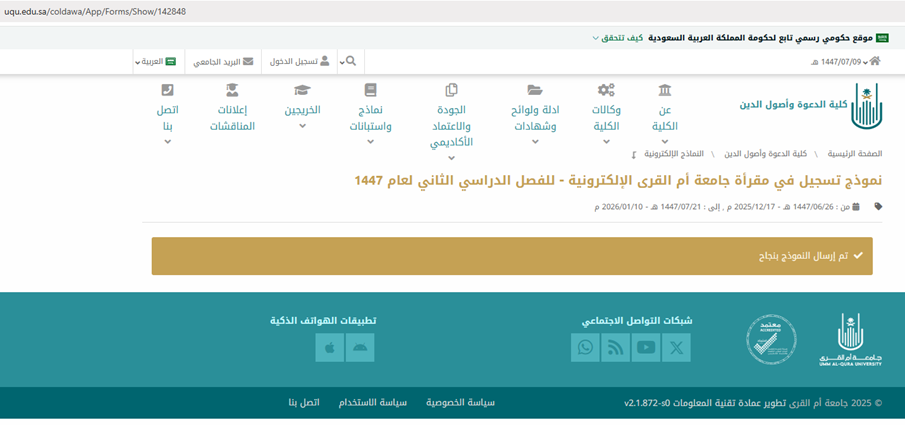
Task: Open the نماذج واستبانات menu
Action: point(371,118)
